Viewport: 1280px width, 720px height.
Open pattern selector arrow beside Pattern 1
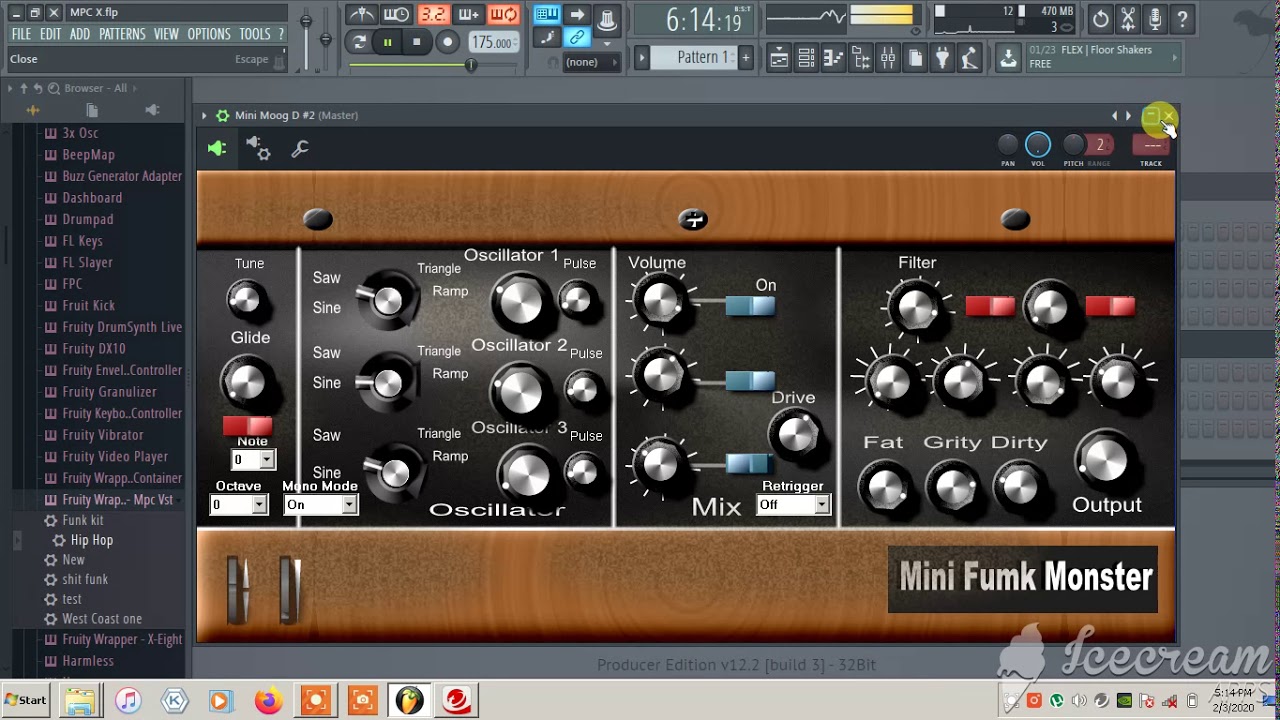pyautogui.click(x=642, y=58)
